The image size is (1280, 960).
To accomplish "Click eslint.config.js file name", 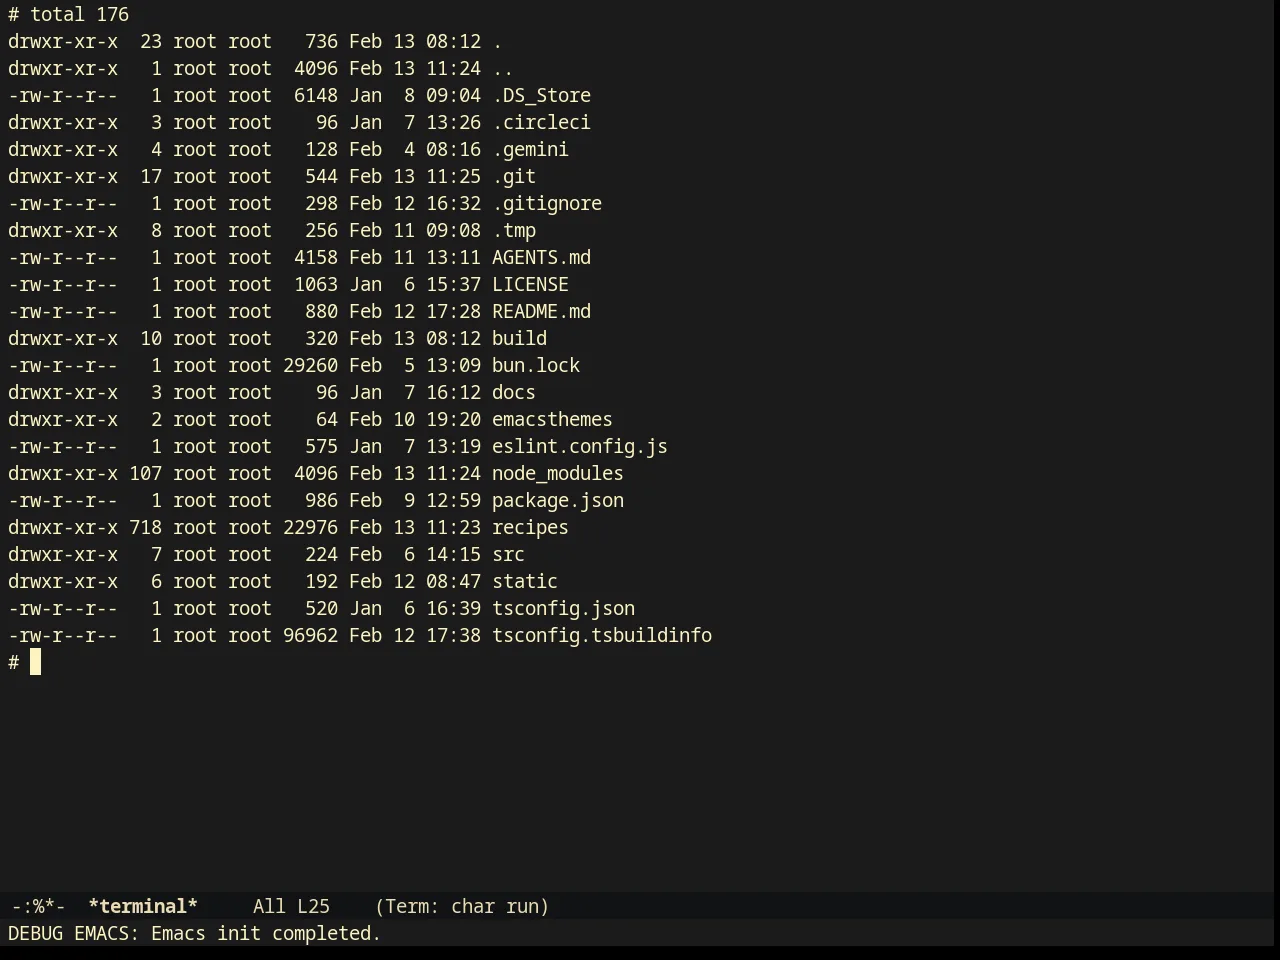I will pyautogui.click(x=580, y=446).
